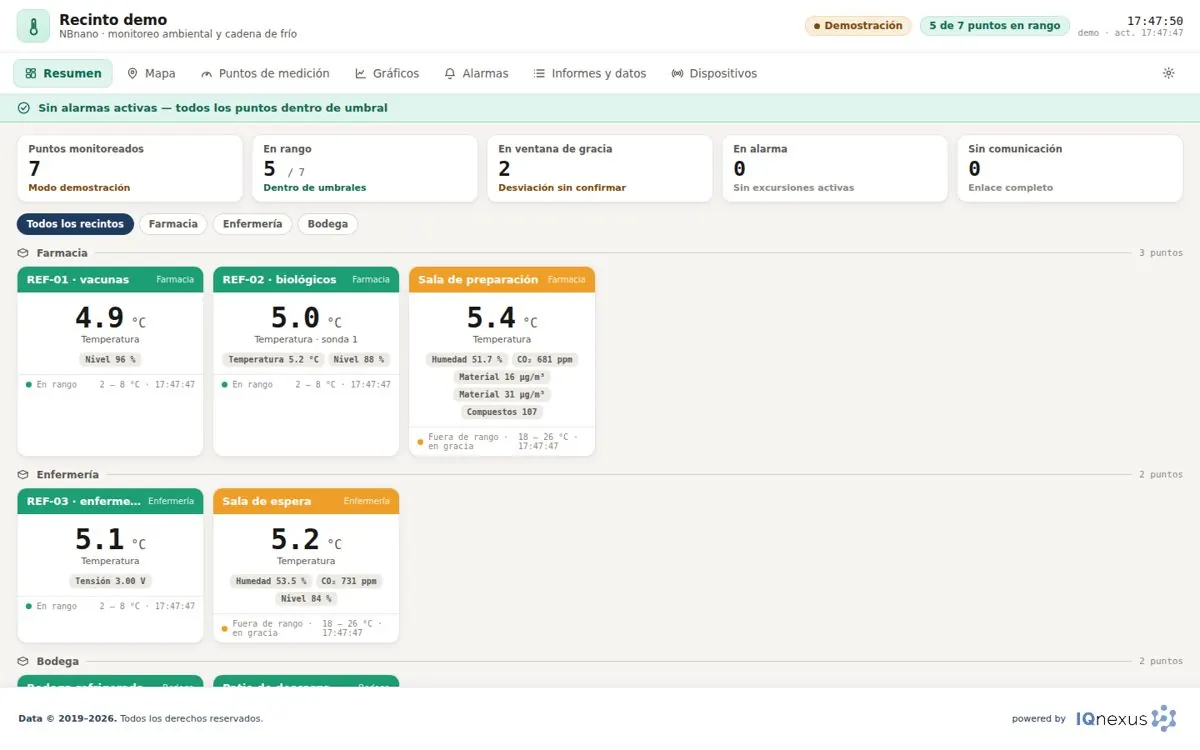Screen dimensions: 1200x750
Task: Click the Humedad 53.5 % chip
Action: tap(271, 581)
